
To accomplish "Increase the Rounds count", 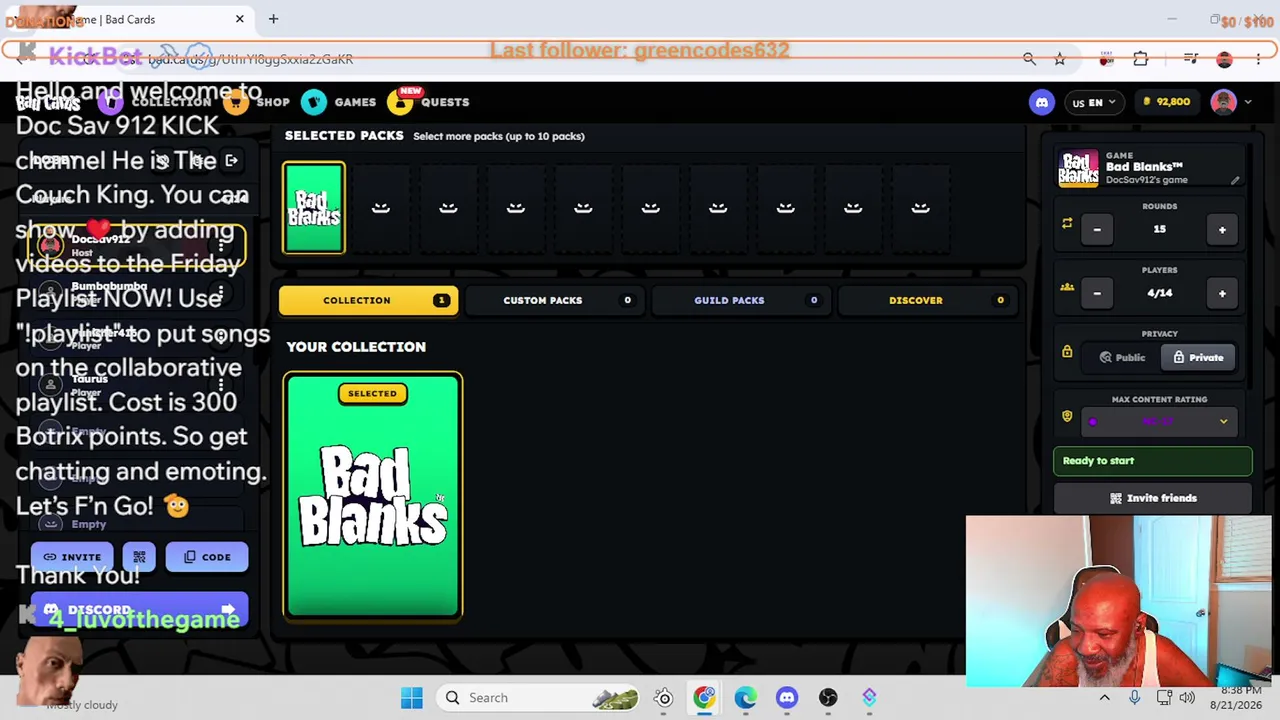I will pos(1222,230).
